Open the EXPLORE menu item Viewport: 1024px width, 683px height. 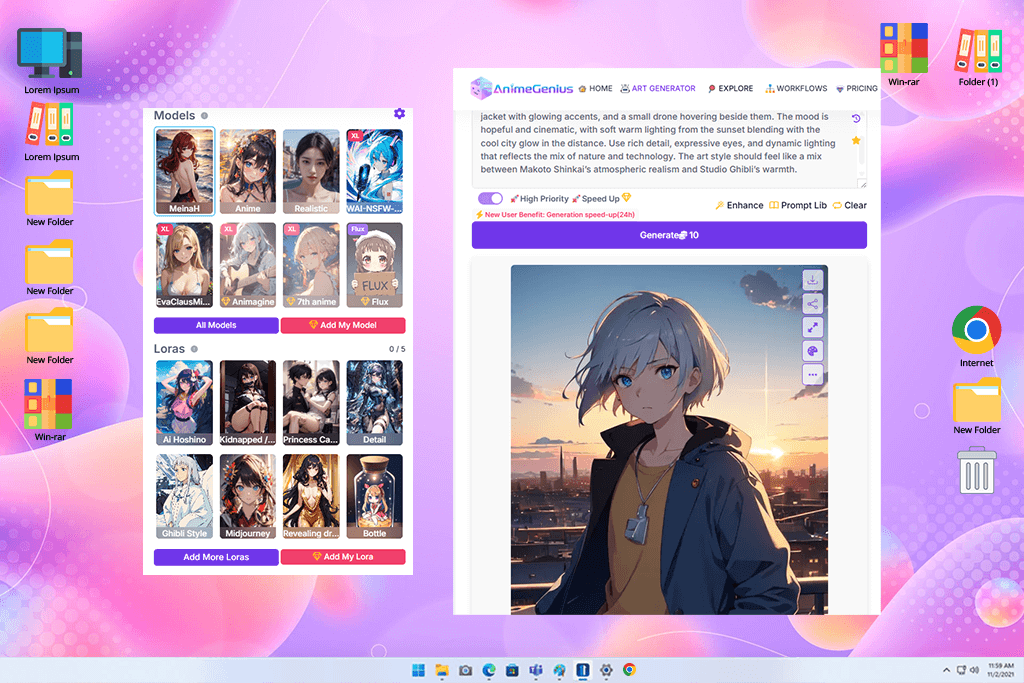731,88
